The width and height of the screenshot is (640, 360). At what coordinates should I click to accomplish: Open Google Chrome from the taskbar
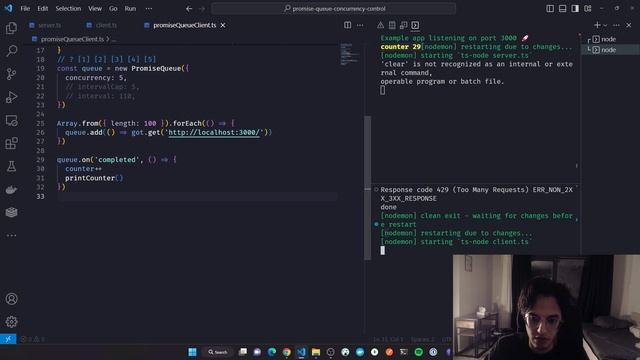[x=287, y=352]
